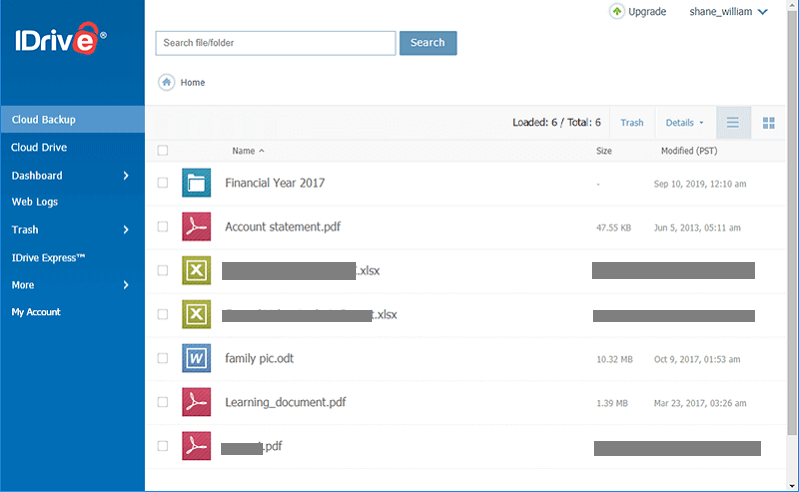Click the Mar 23, 2017, 03:26 am date
Viewport: 799px width, 492px height.
tap(700, 403)
